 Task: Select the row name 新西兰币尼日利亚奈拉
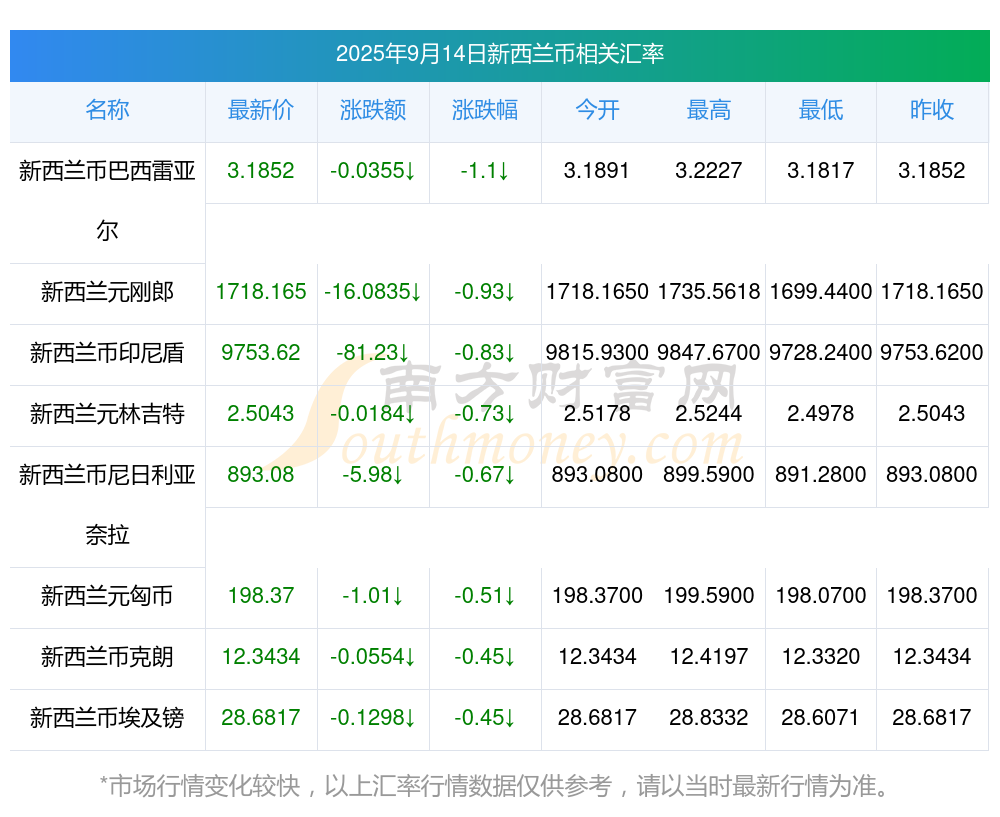107,504
